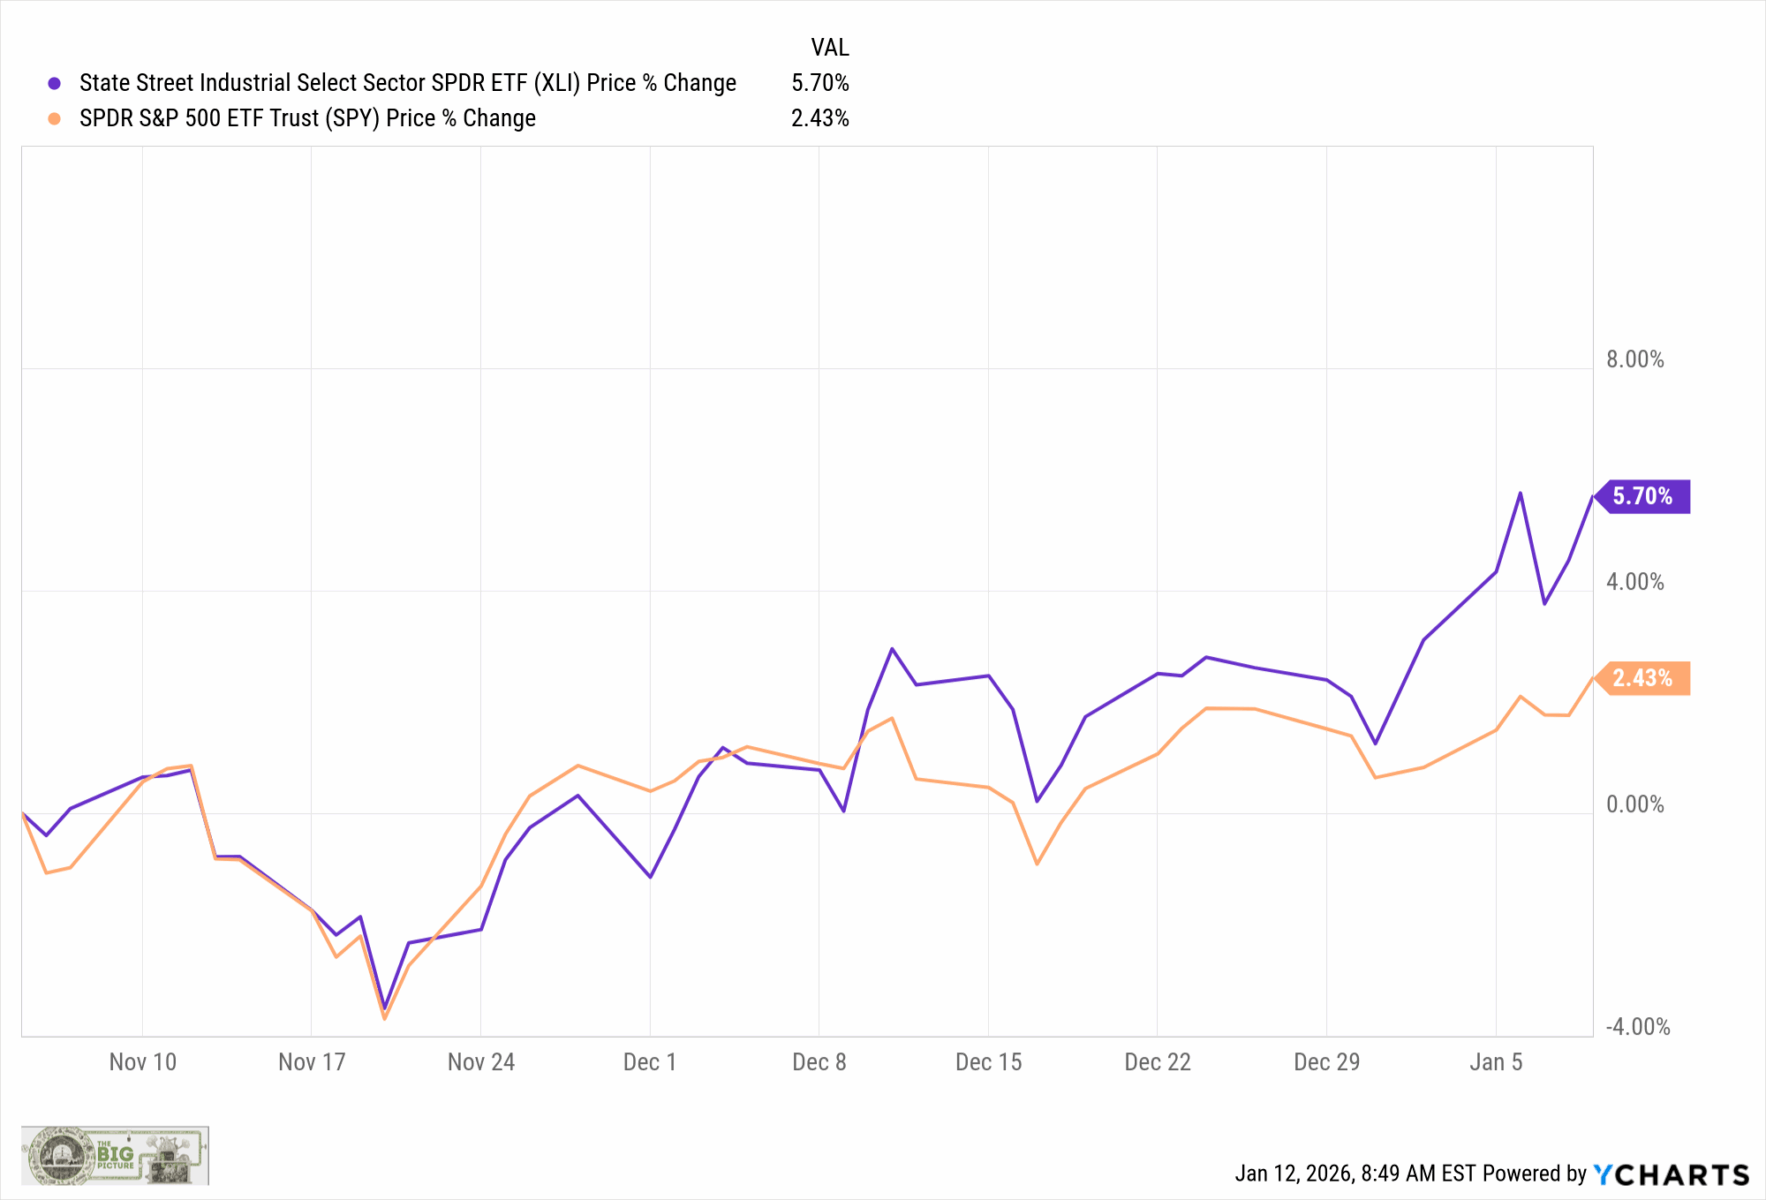Screen dimensions: 1766x1200
Task: Click the Nov 10 date axis label
Action: (x=142, y=1062)
